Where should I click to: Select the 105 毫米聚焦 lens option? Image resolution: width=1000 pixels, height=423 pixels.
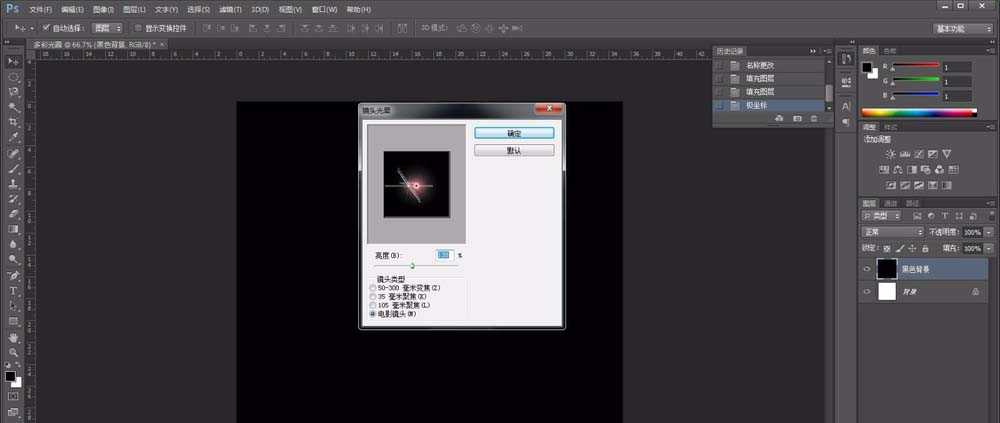coord(374,305)
